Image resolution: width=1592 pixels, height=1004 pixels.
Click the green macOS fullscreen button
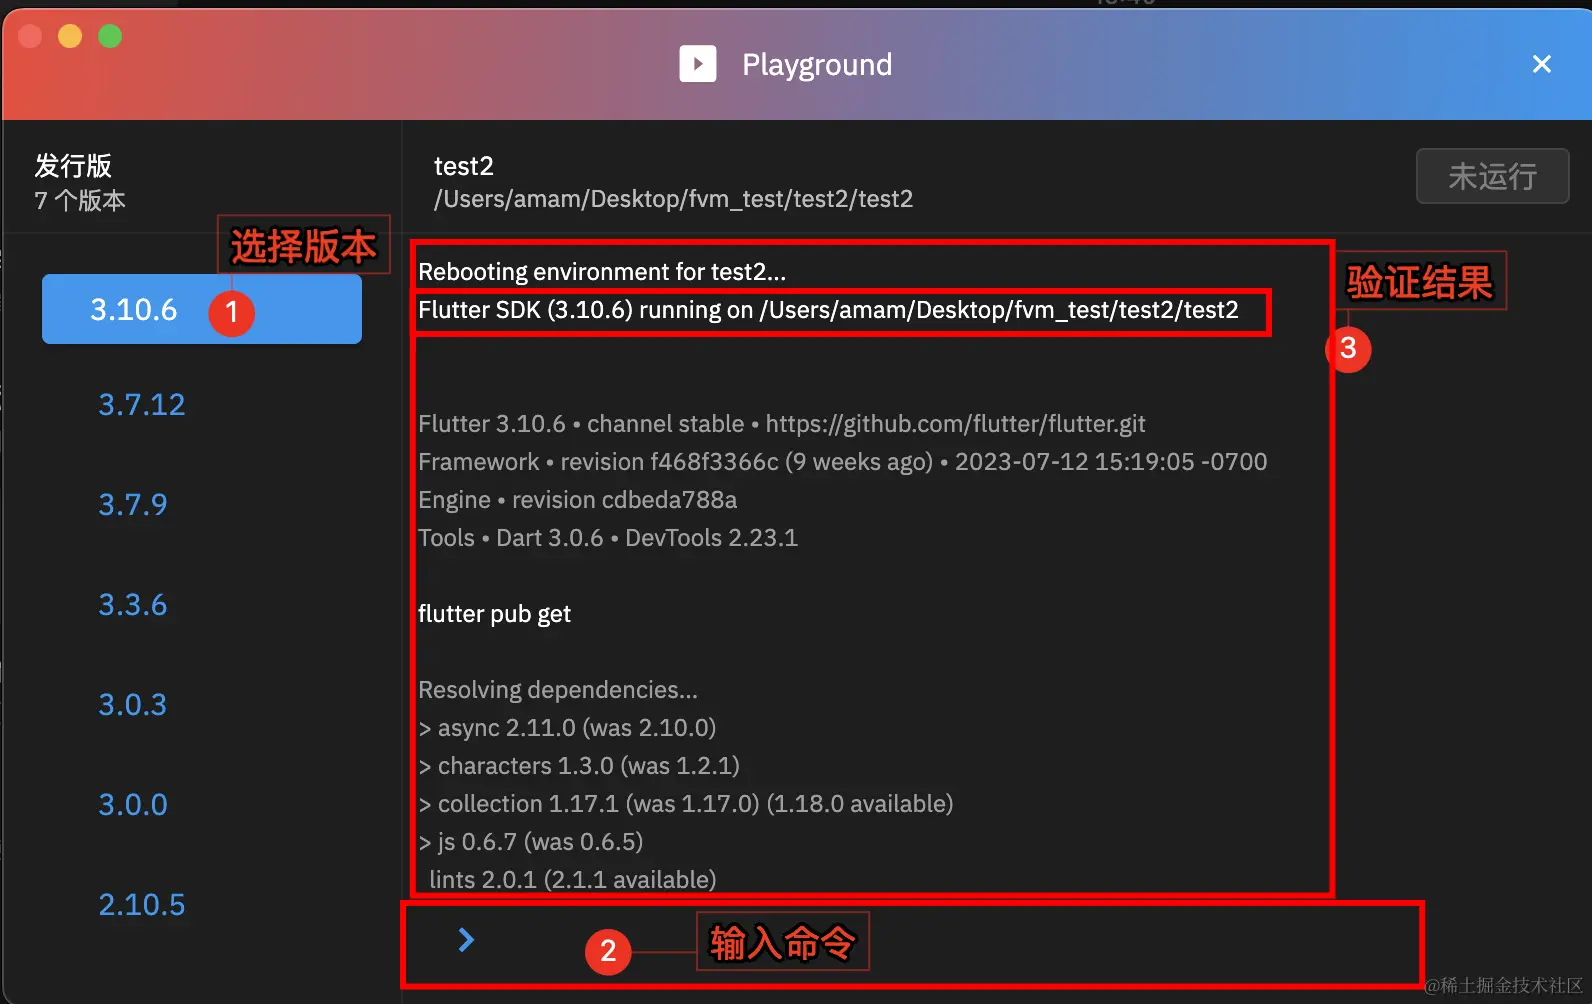pos(110,36)
